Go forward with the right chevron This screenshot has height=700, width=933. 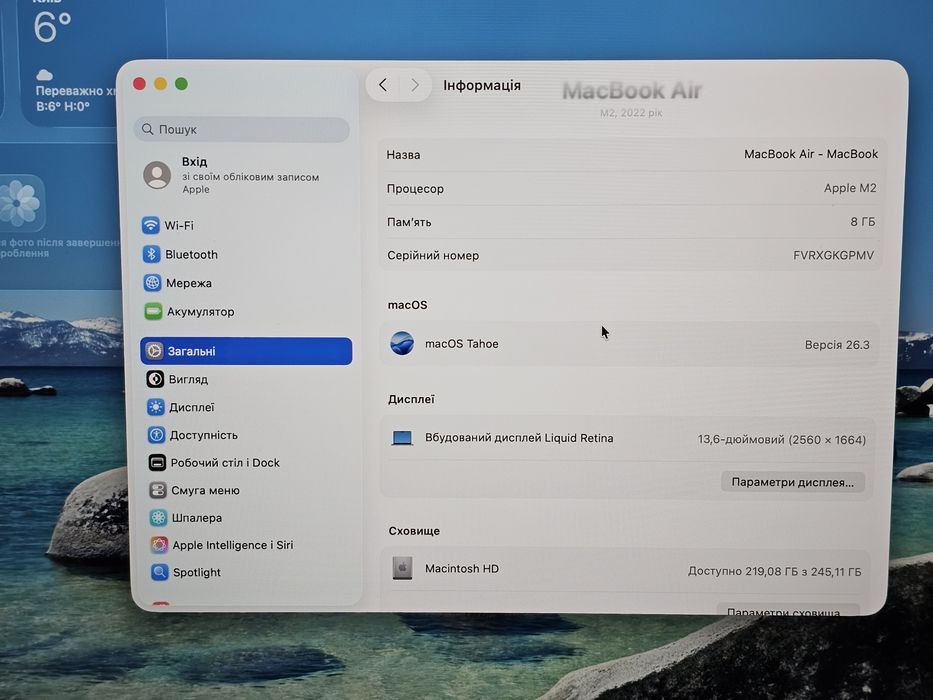tap(415, 85)
